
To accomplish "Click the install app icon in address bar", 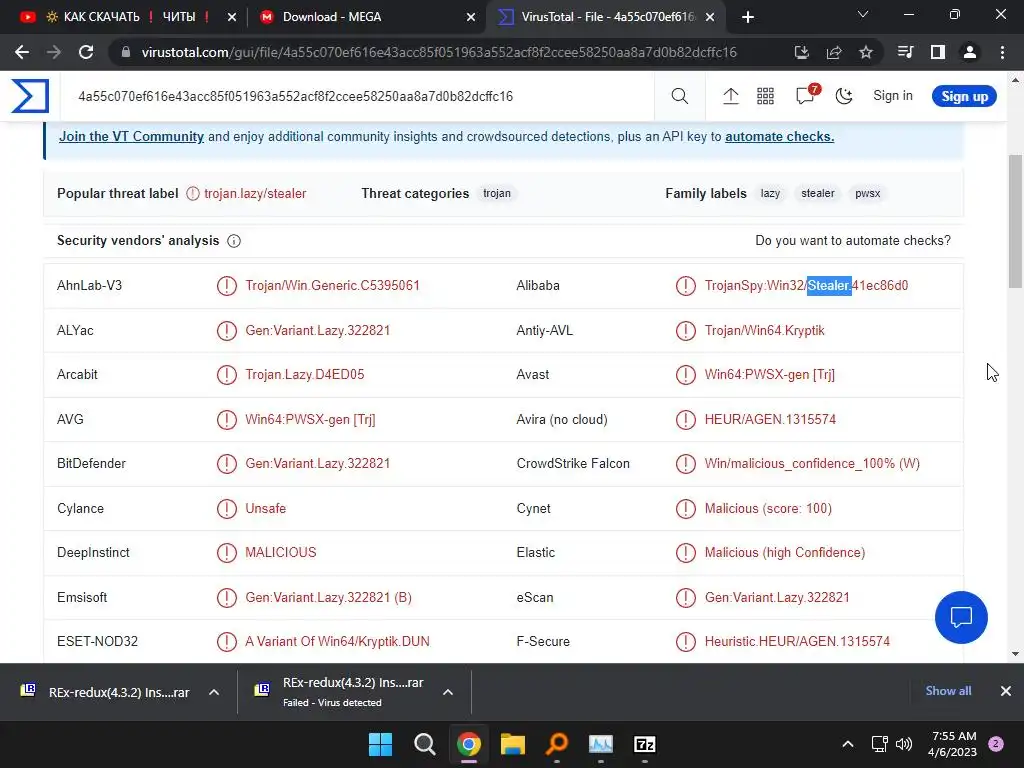I will [801, 52].
